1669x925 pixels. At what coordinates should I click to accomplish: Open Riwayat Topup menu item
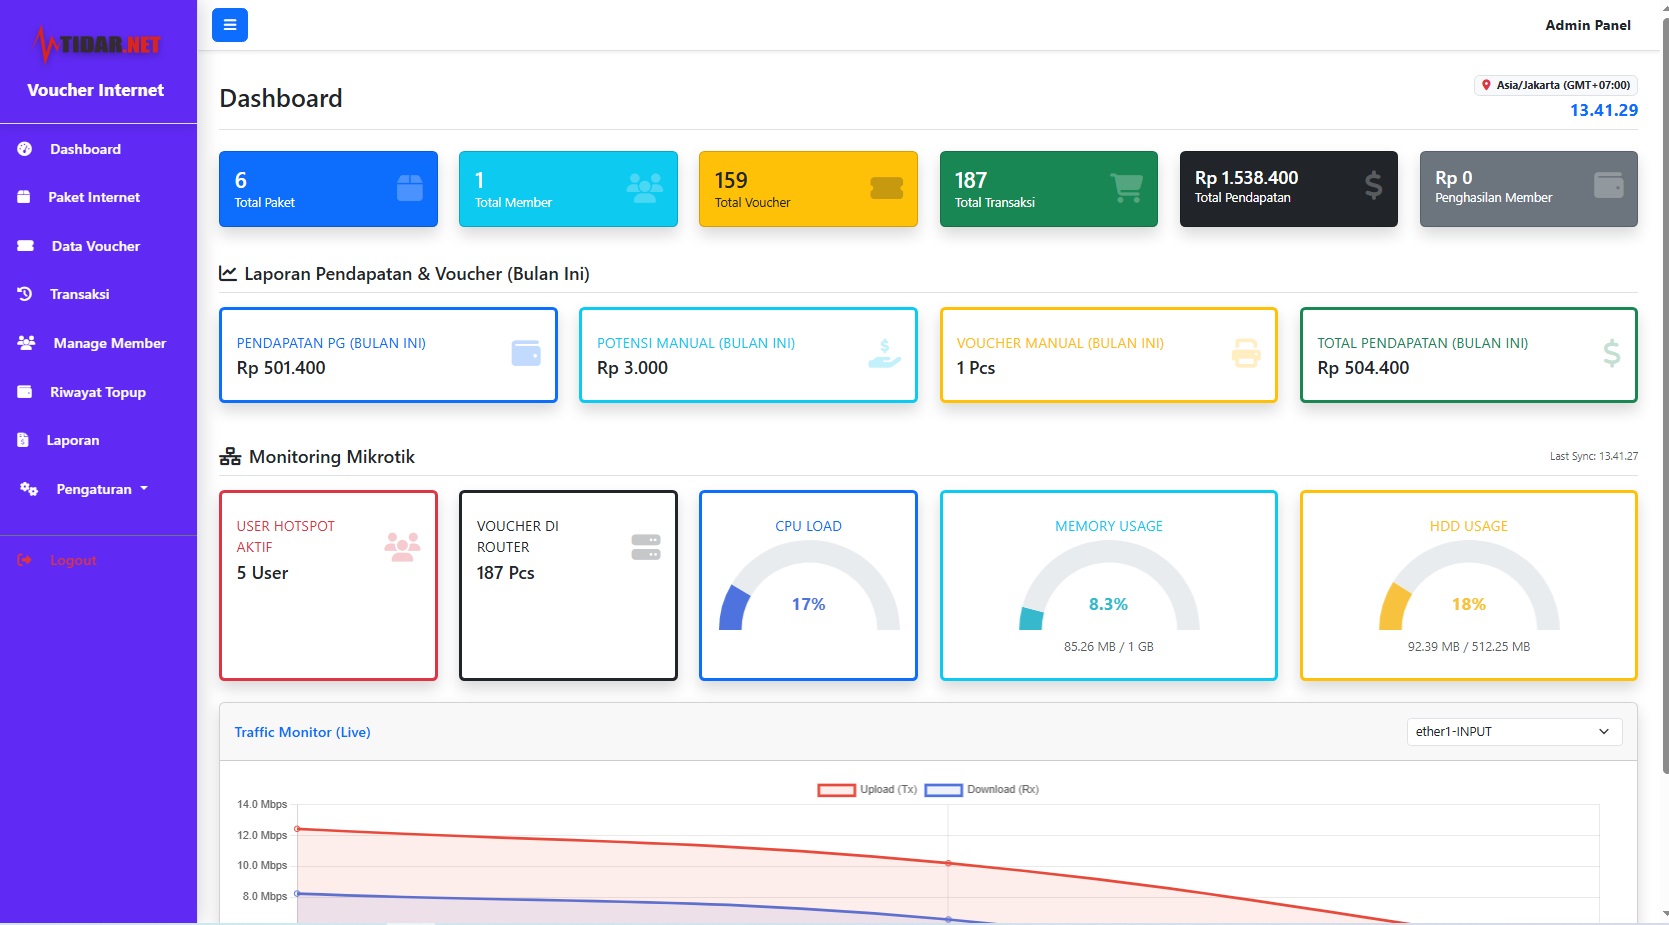pos(98,392)
